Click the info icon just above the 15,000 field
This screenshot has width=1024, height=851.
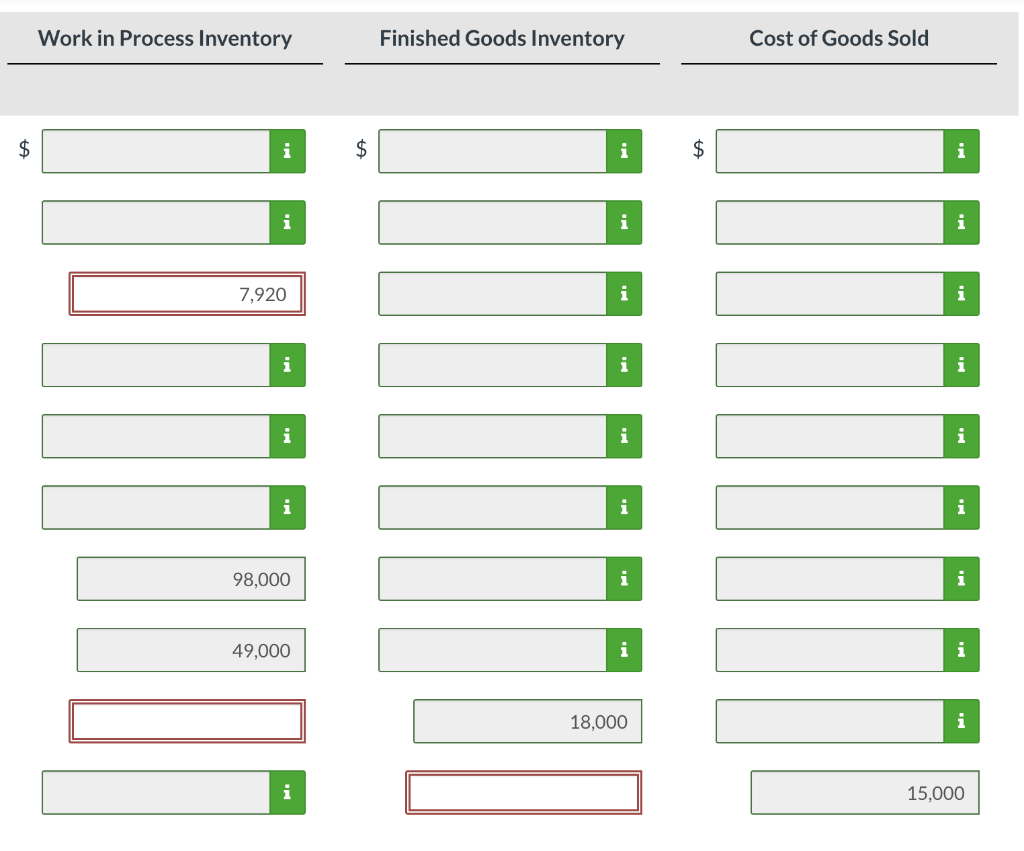click(961, 720)
